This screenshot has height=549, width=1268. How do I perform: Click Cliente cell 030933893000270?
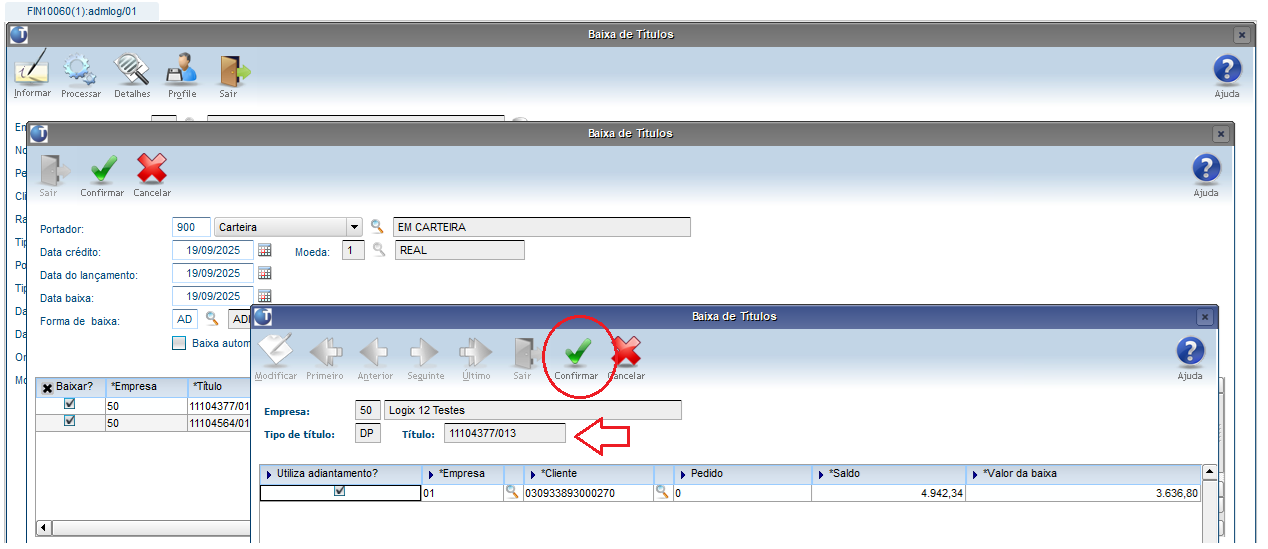589,492
